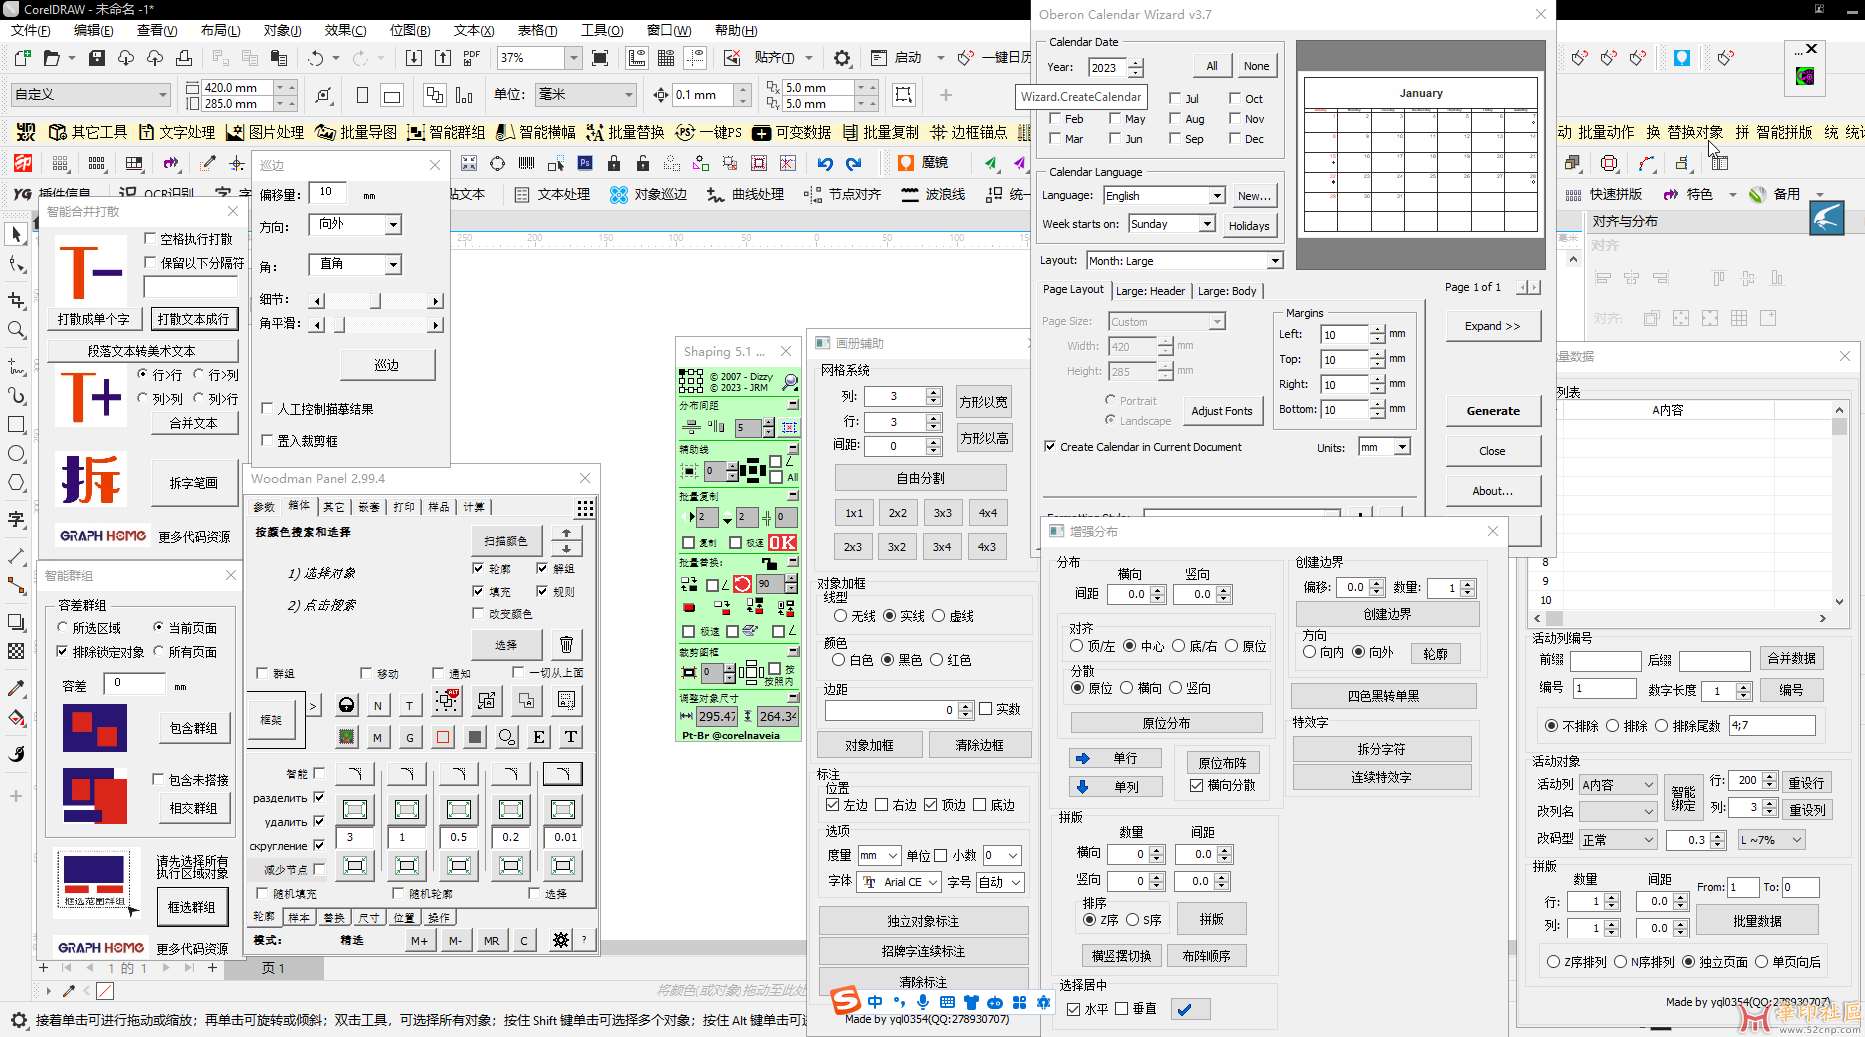Open the 角 直角 dropdown
This screenshot has width=1865, height=1037.
(393, 265)
